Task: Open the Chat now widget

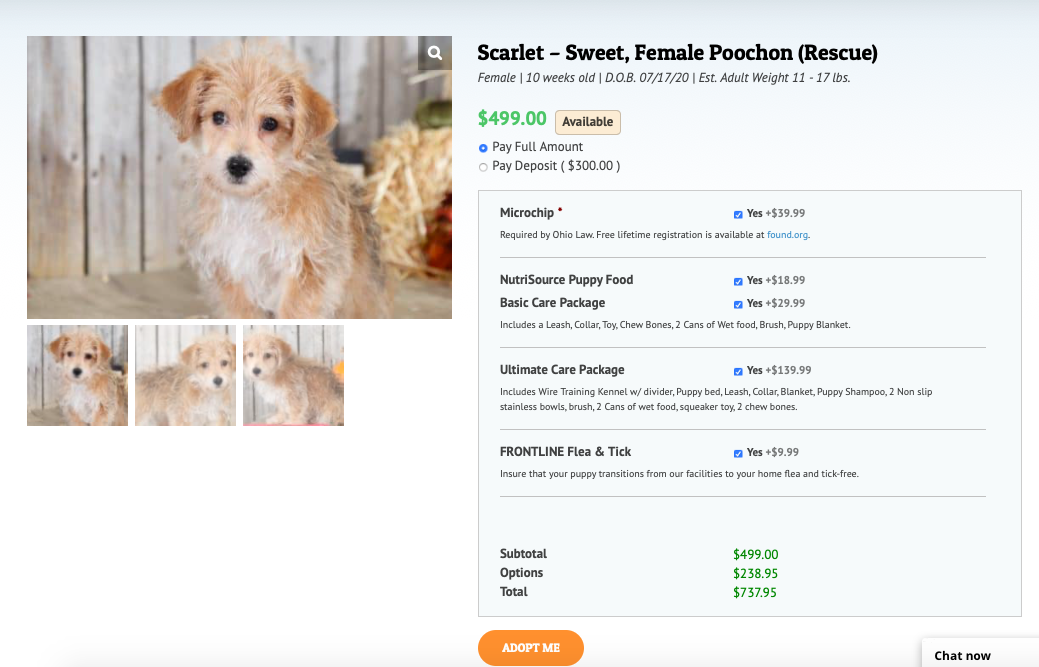Action: [963, 655]
